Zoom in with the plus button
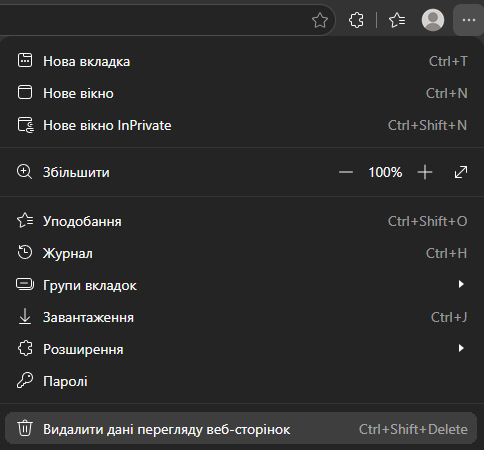This screenshot has width=484, height=450. tap(425, 172)
